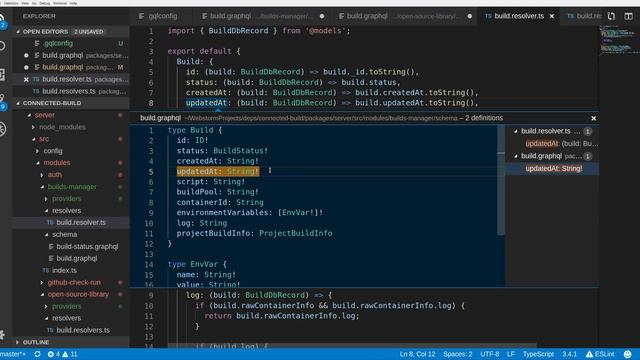Screen dimensions: 640x360
Task: Collapse build.graphql group in peek results
Action: pyautogui.click(x=516, y=156)
